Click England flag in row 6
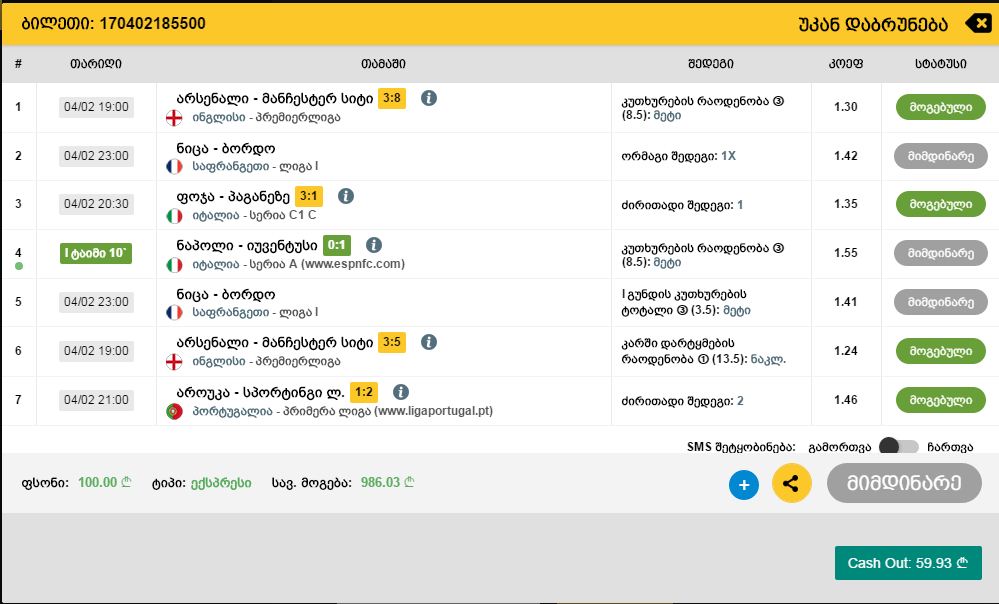999x604 pixels. tap(174, 362)
